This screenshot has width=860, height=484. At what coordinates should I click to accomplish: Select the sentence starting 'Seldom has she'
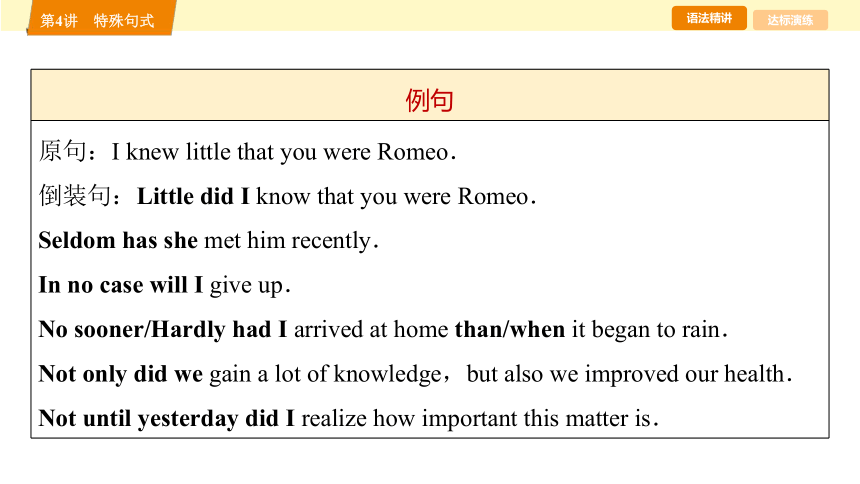(208, 241)
